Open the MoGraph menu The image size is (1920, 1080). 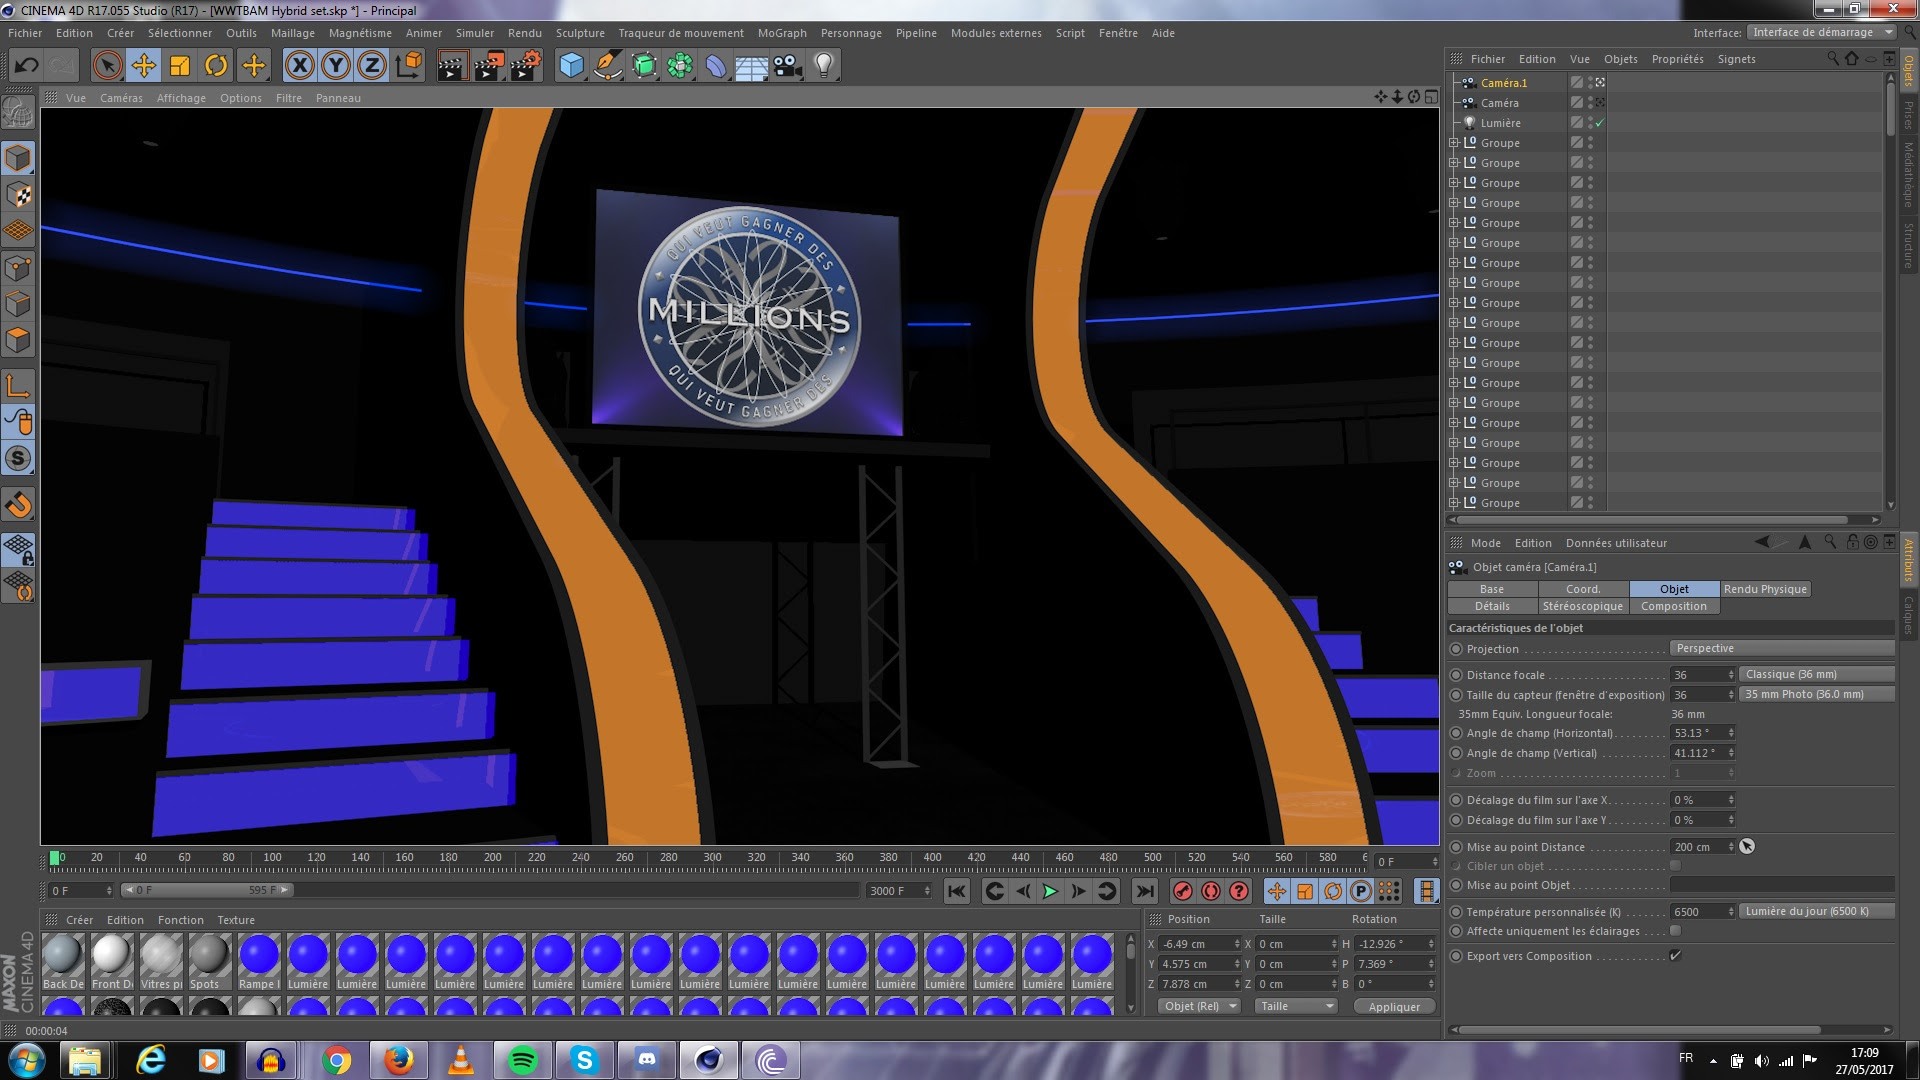click(781, 33)
